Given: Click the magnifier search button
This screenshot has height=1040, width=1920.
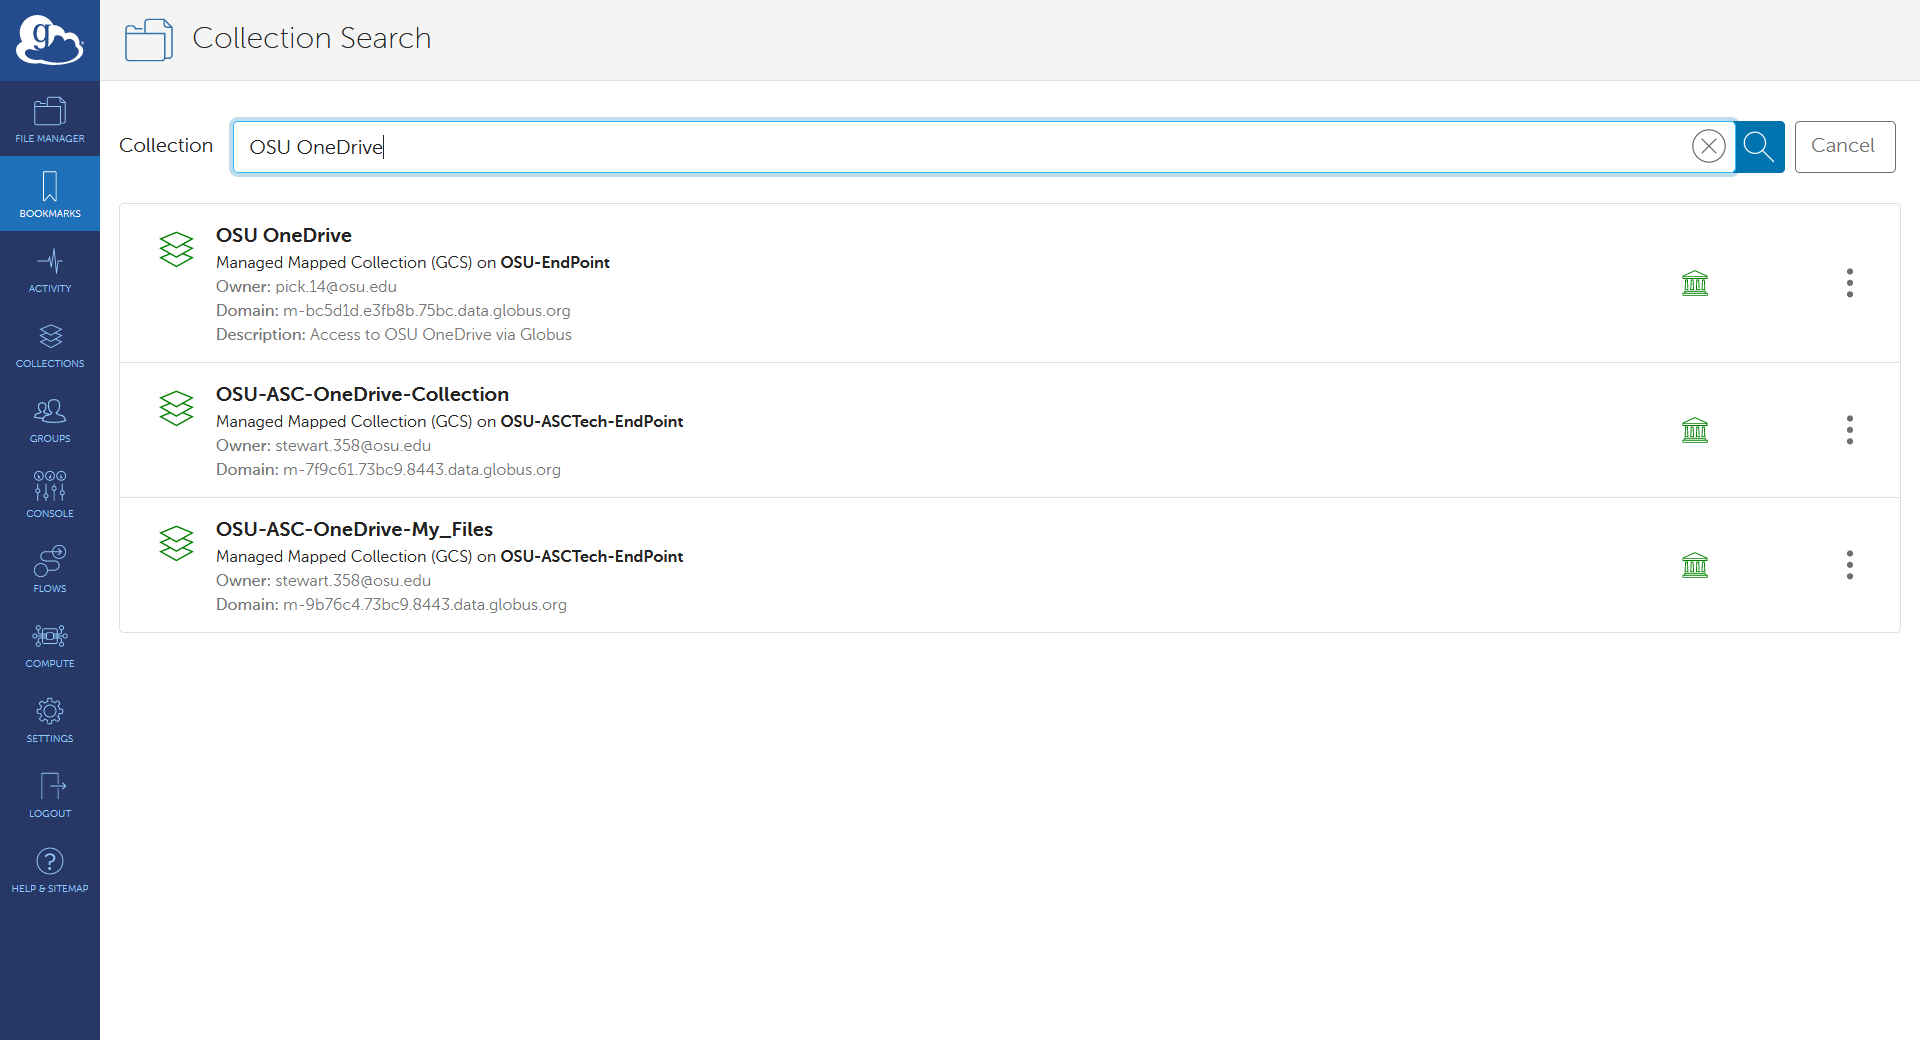Looking at the screenshot, I should [x=1759, y=147].
